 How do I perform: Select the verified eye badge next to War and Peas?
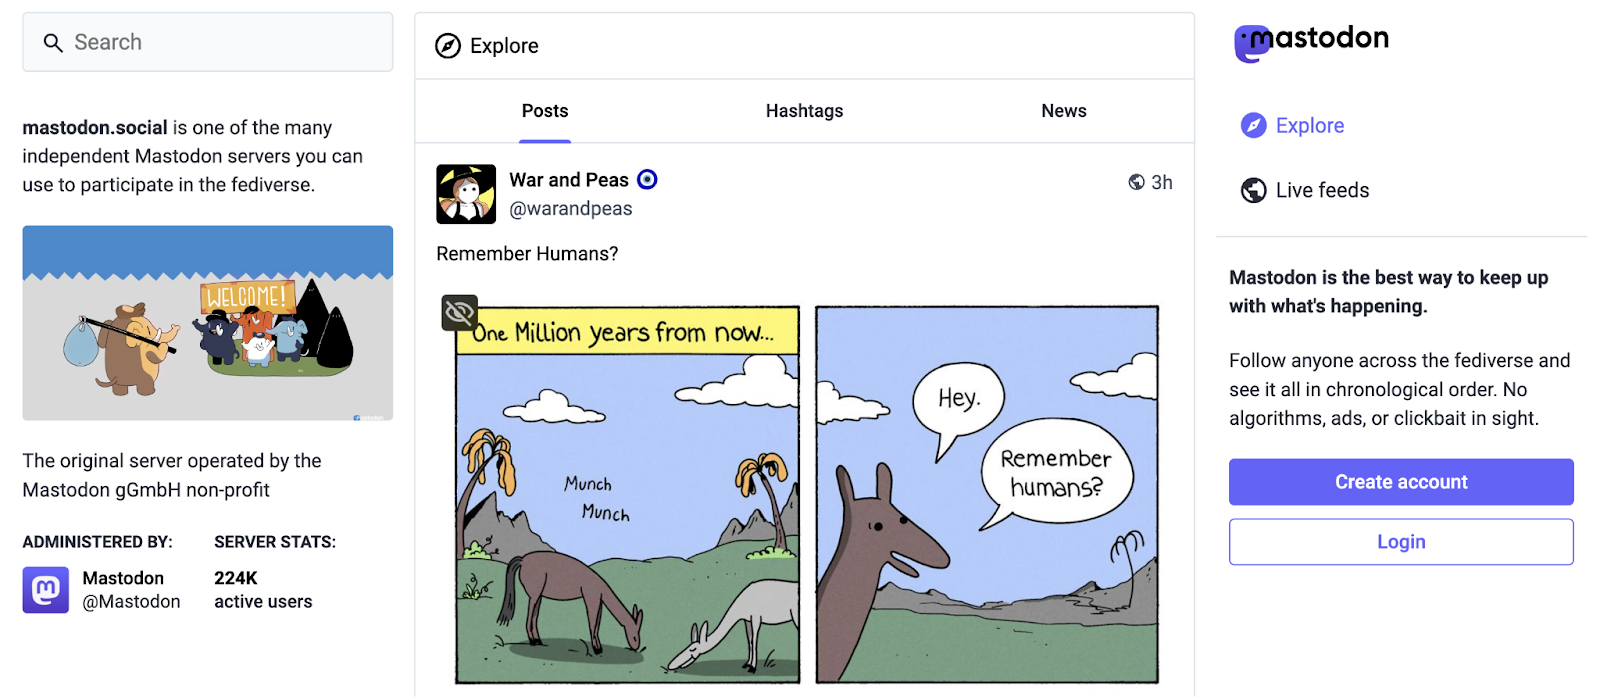[647, 180]
